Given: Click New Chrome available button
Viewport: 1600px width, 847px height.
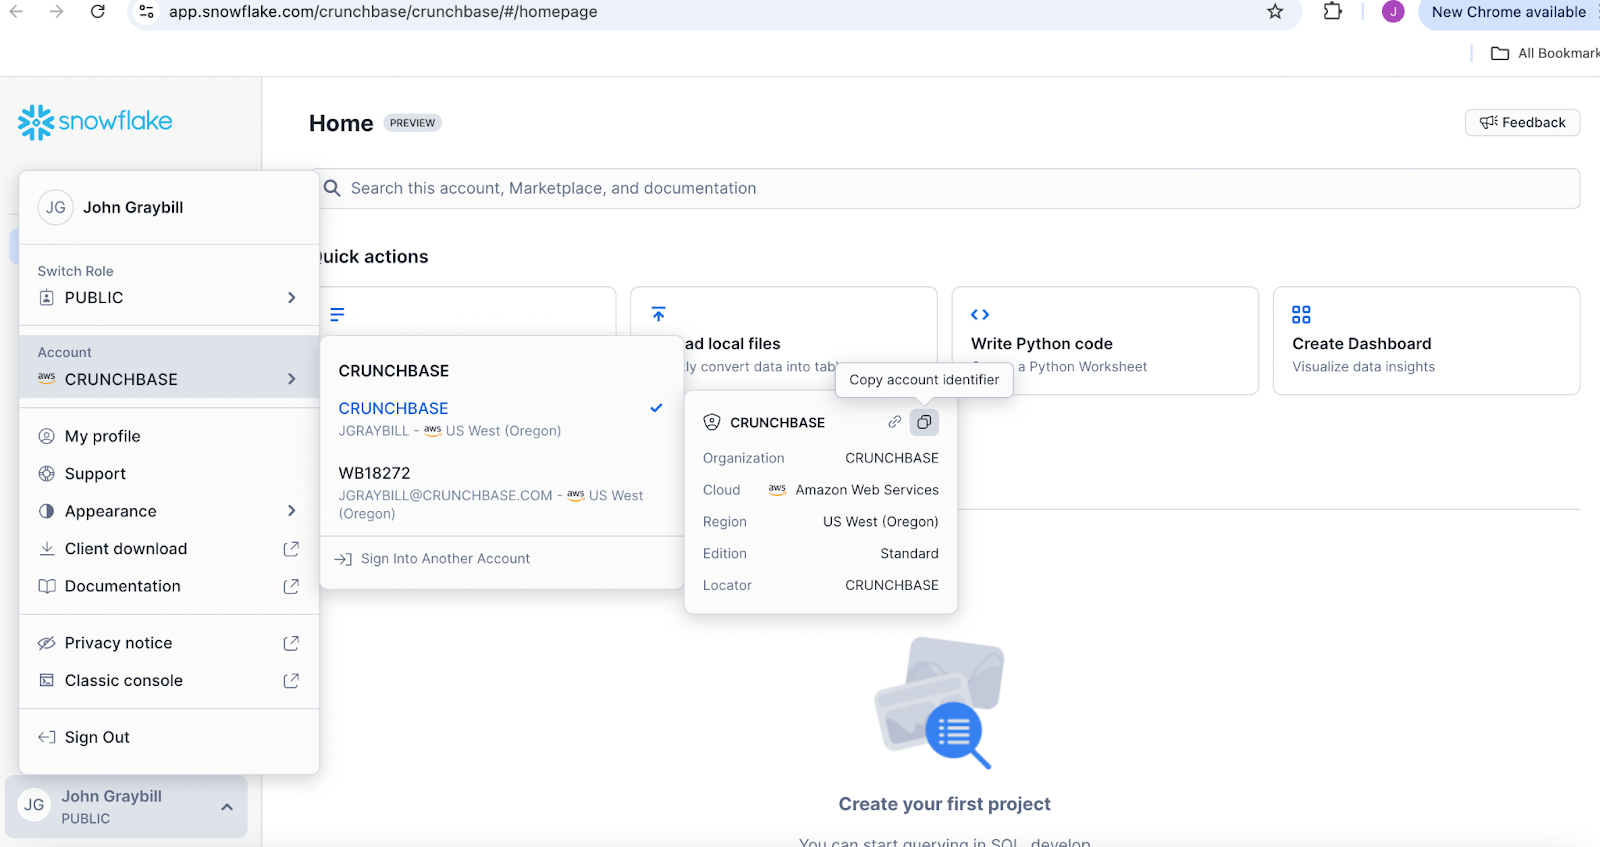Looking at the screenshot, I should tap(1508, 12).
